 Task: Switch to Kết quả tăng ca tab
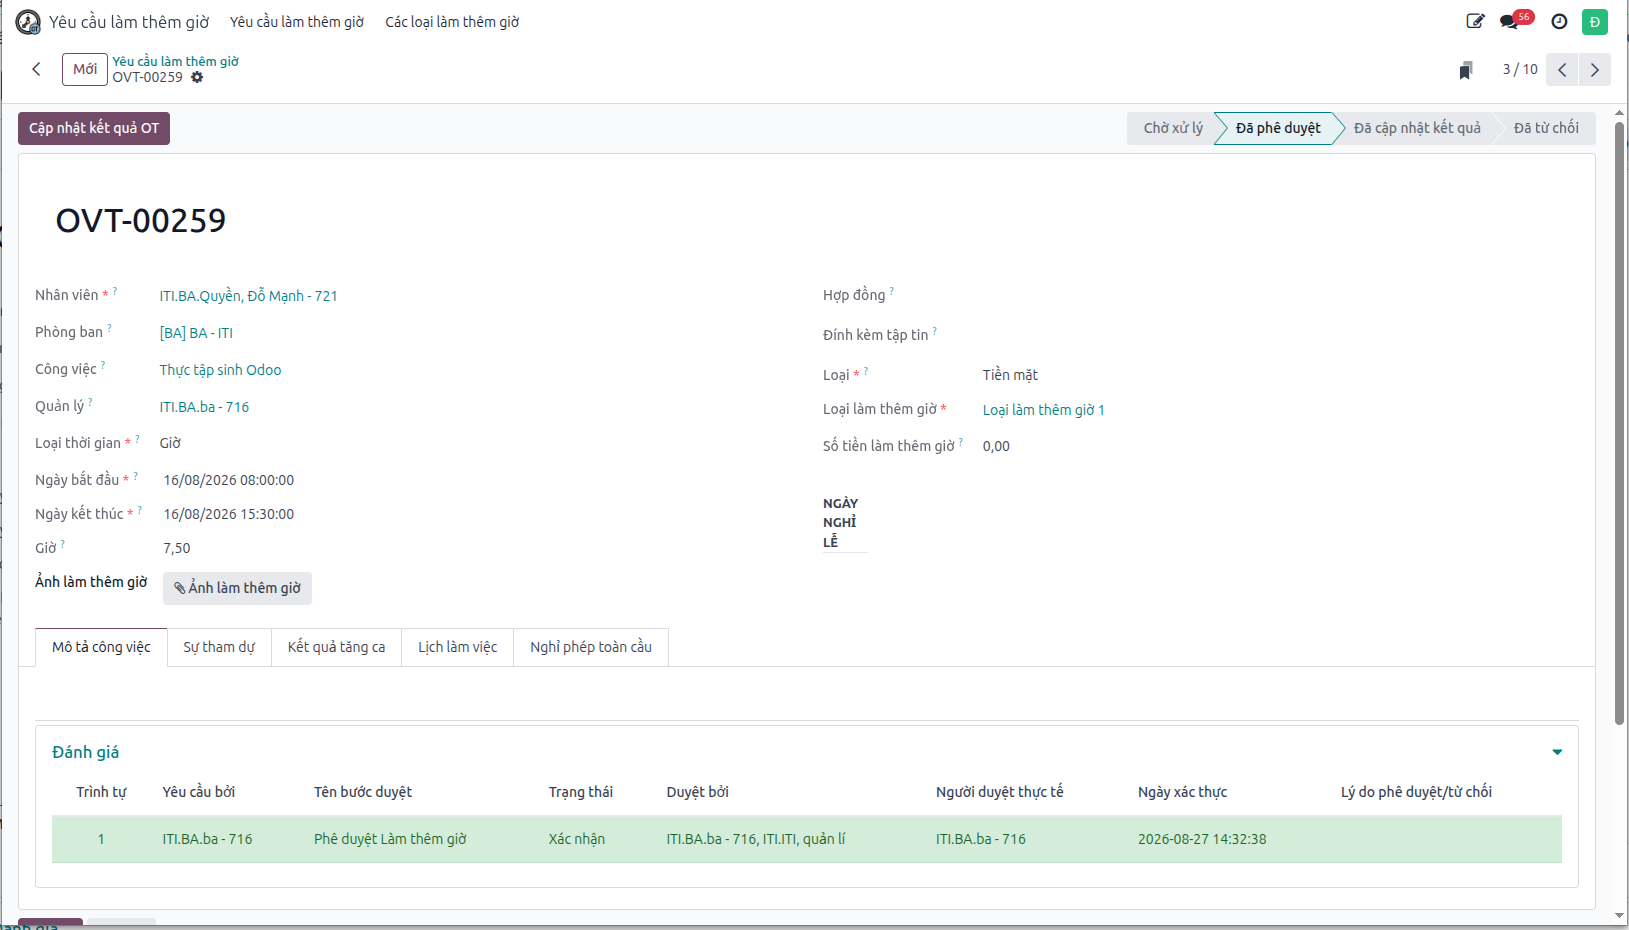click(x=336, y=647)
